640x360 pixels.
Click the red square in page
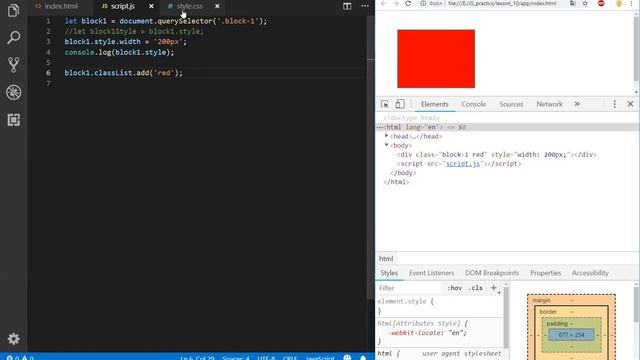coord(436,59)
